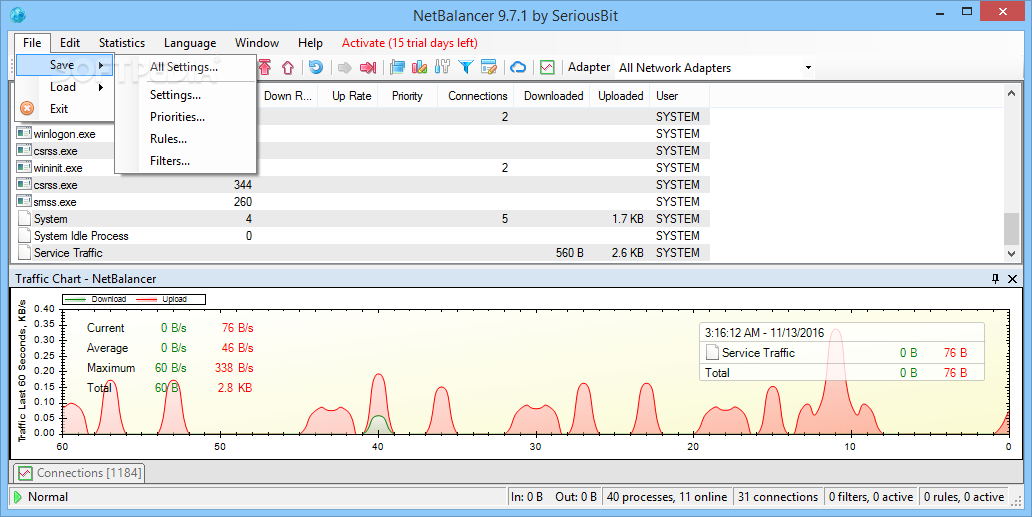Open the Window menu
Screen dimensions: 1032x517
click(x=257, y=43)
